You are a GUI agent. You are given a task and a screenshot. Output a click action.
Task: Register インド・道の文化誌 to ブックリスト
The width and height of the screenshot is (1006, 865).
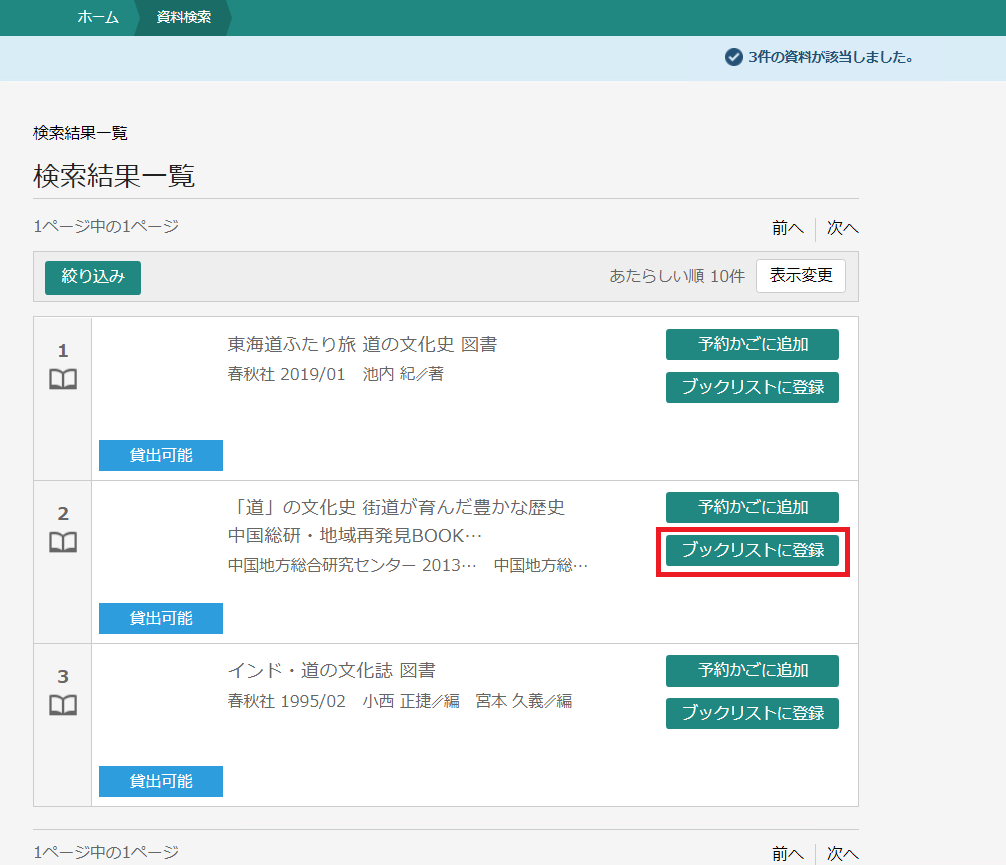coord(752,713)
